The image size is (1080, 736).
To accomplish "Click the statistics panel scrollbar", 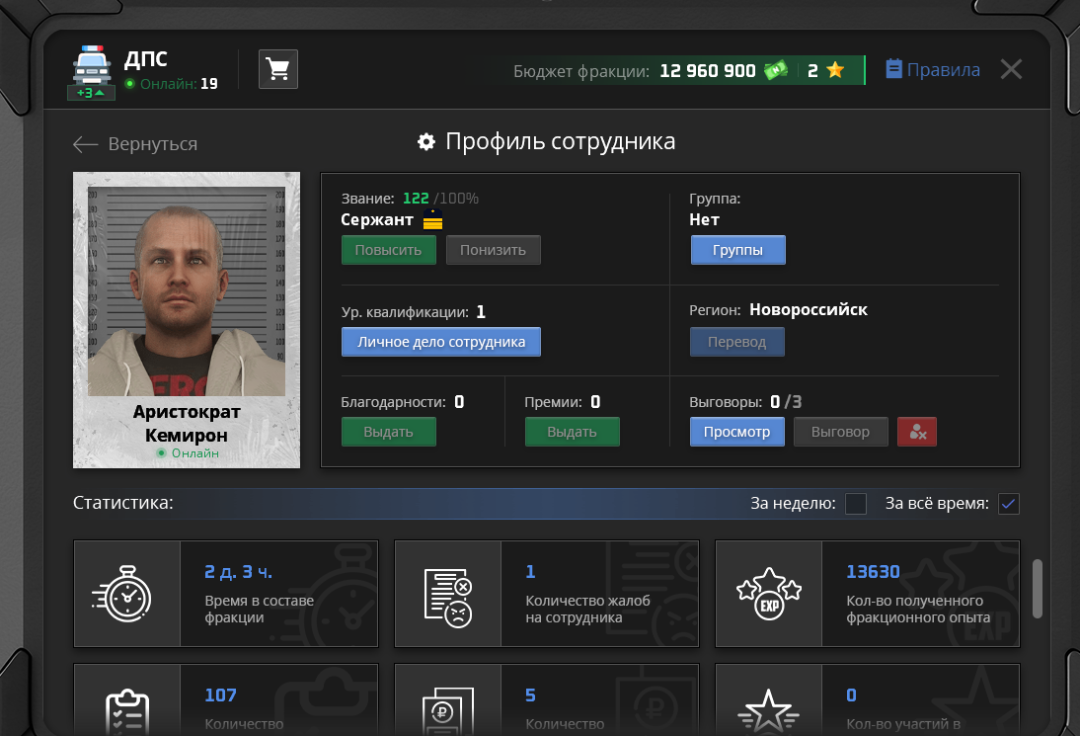I will coord(1037,589).
